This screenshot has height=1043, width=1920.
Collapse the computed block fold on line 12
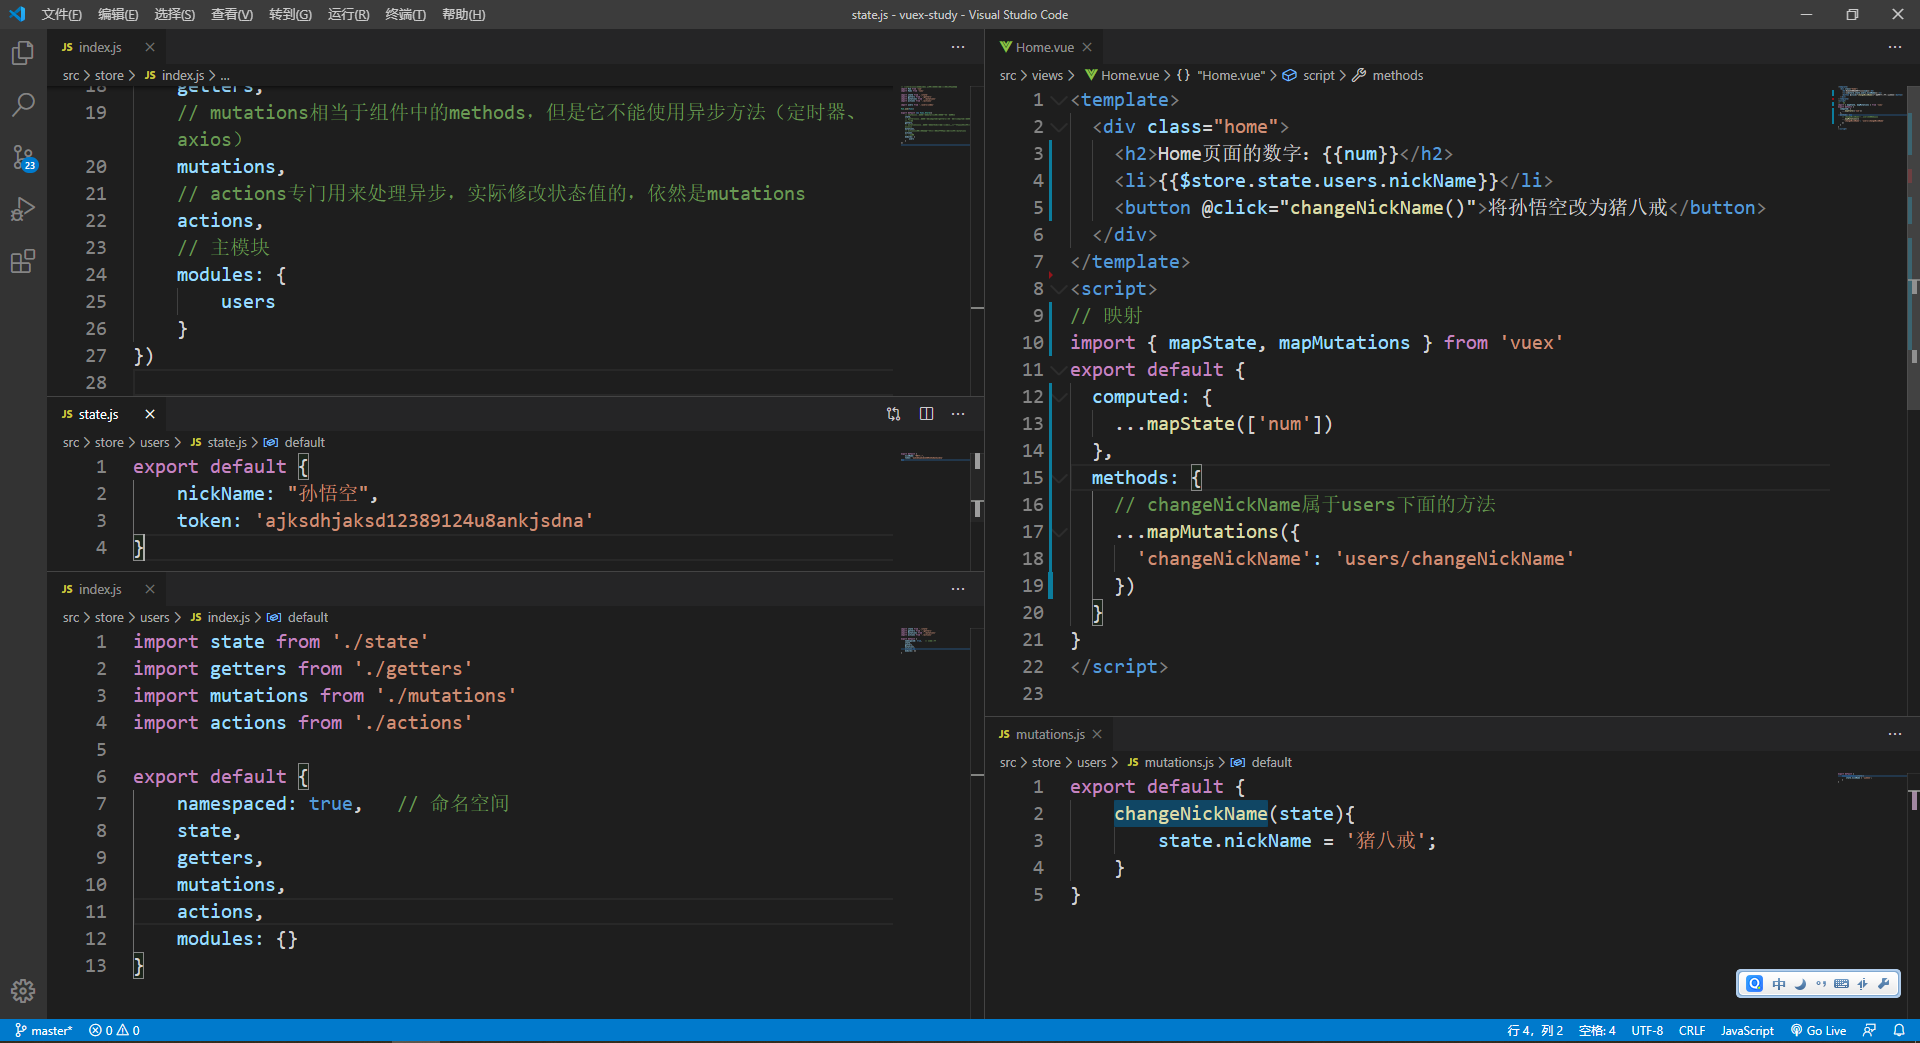point(1059,397)
